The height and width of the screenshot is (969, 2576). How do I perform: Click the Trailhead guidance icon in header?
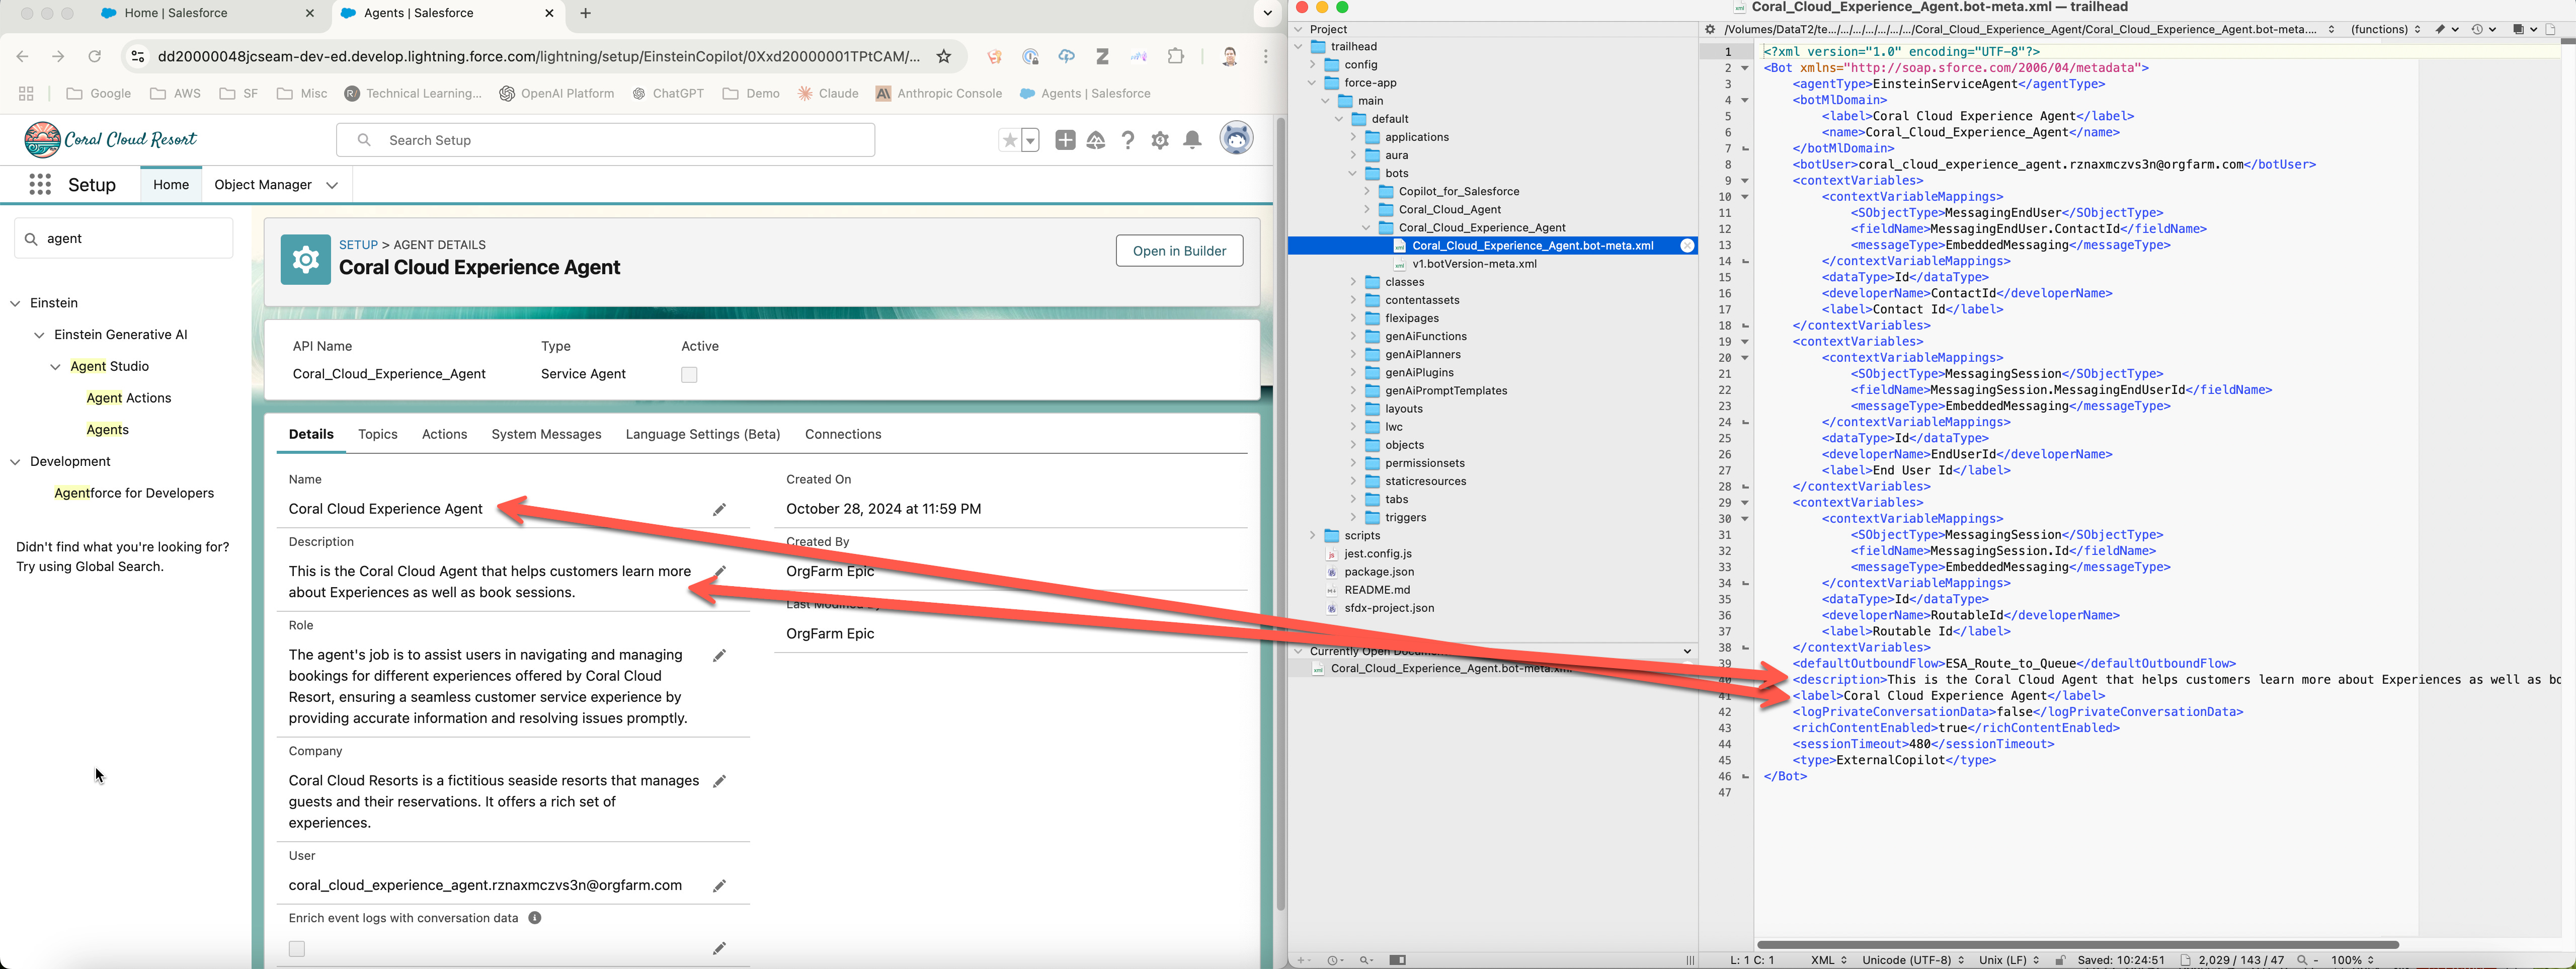pyautogui.click(x=1096, y=140)
